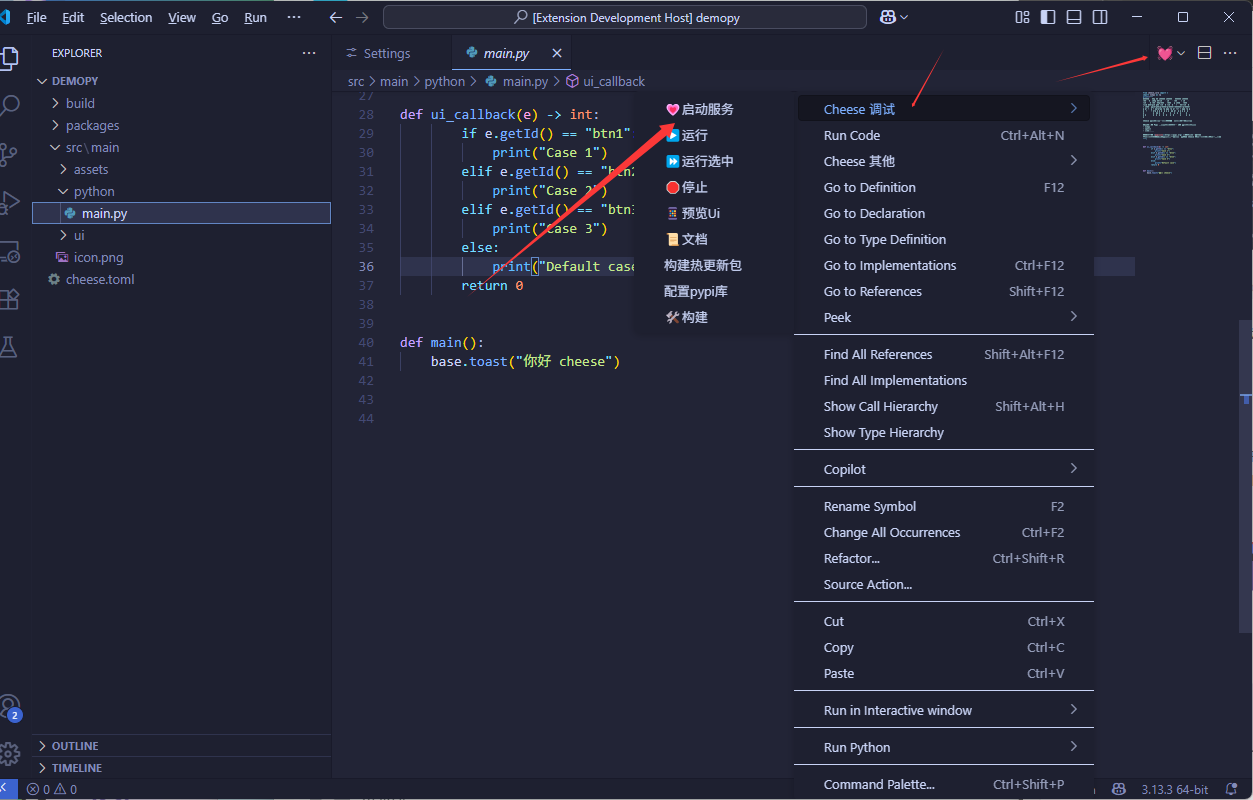Expand the assets folder
The height and width of the screenshot is (800, 1253).
click(91, 169)
